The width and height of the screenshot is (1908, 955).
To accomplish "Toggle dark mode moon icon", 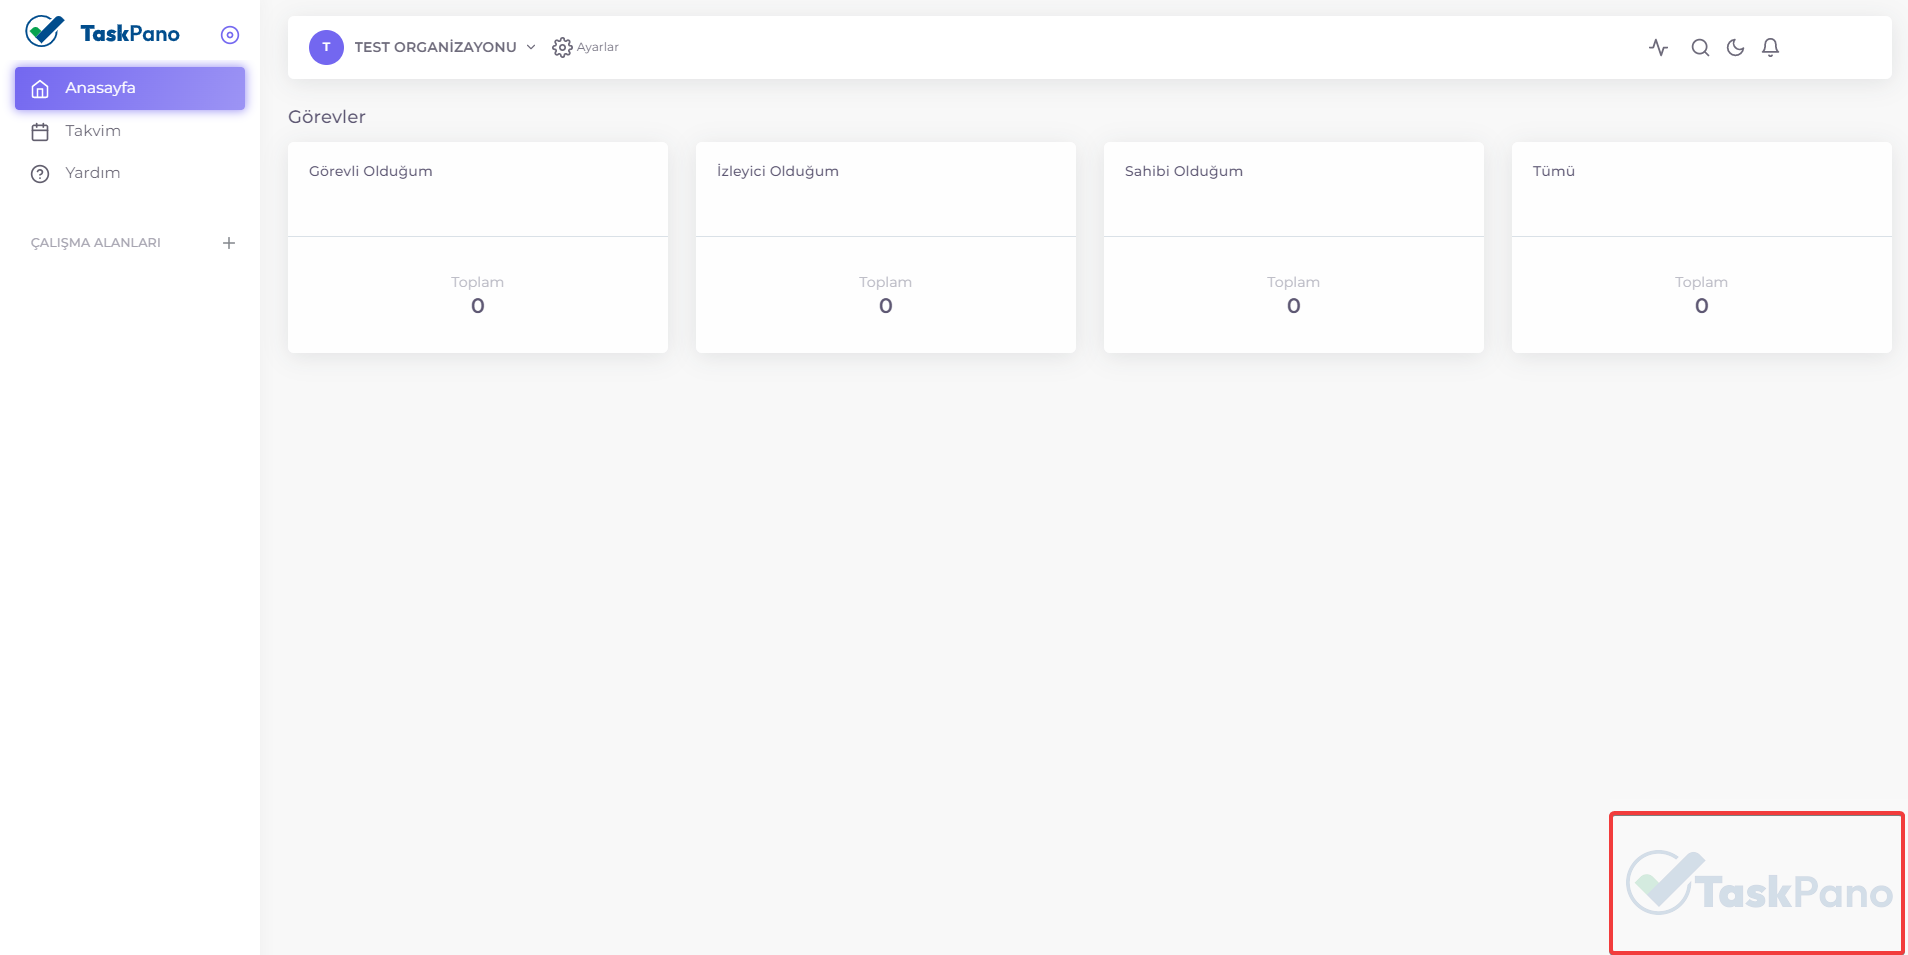I will (1735, 47).
